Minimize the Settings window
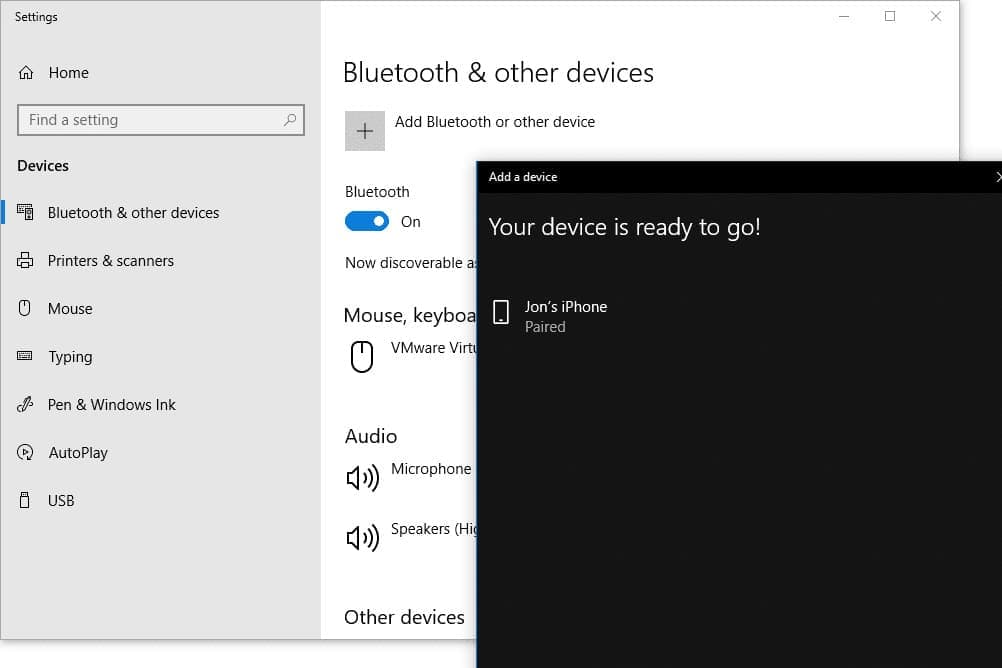1002x668 pixels. 844,17
